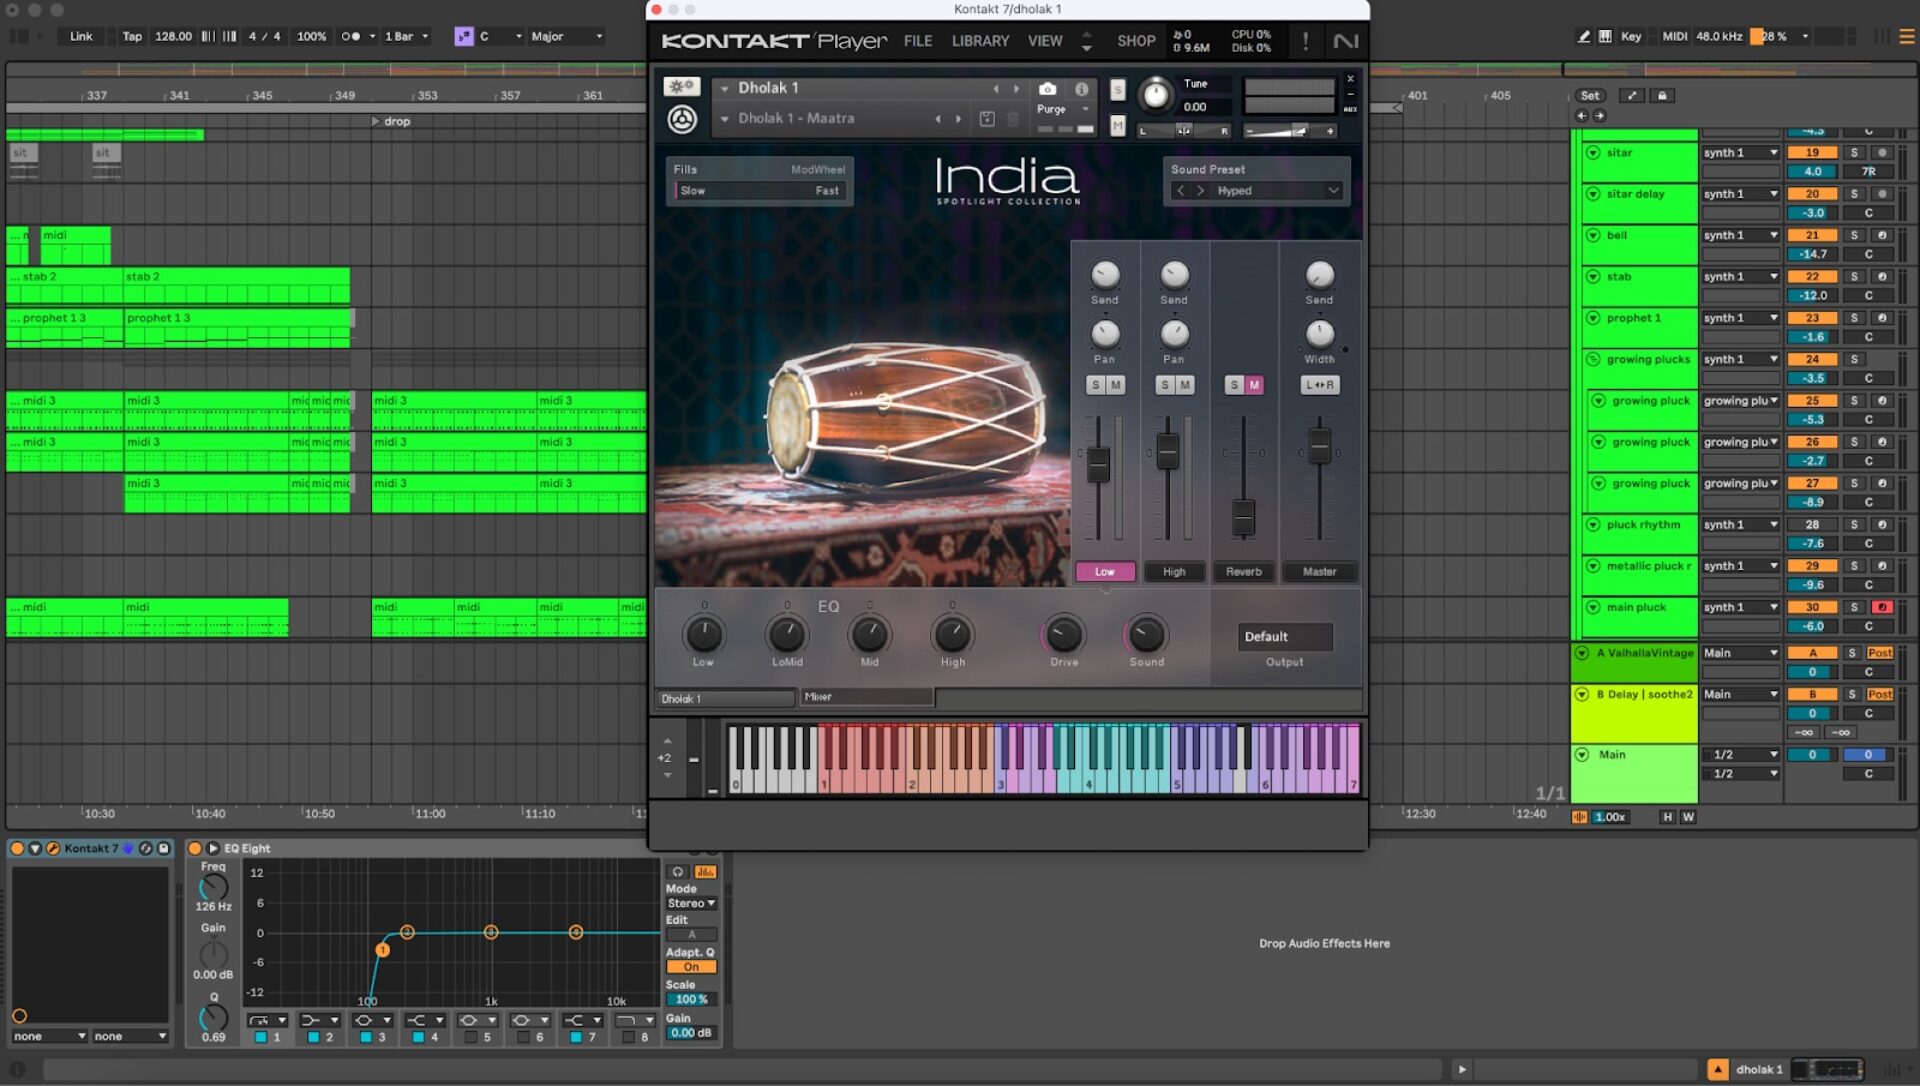Switch to the Mixer tab in Kontakt
This screenshot has width=1920, height=1086.
[867, 697]
